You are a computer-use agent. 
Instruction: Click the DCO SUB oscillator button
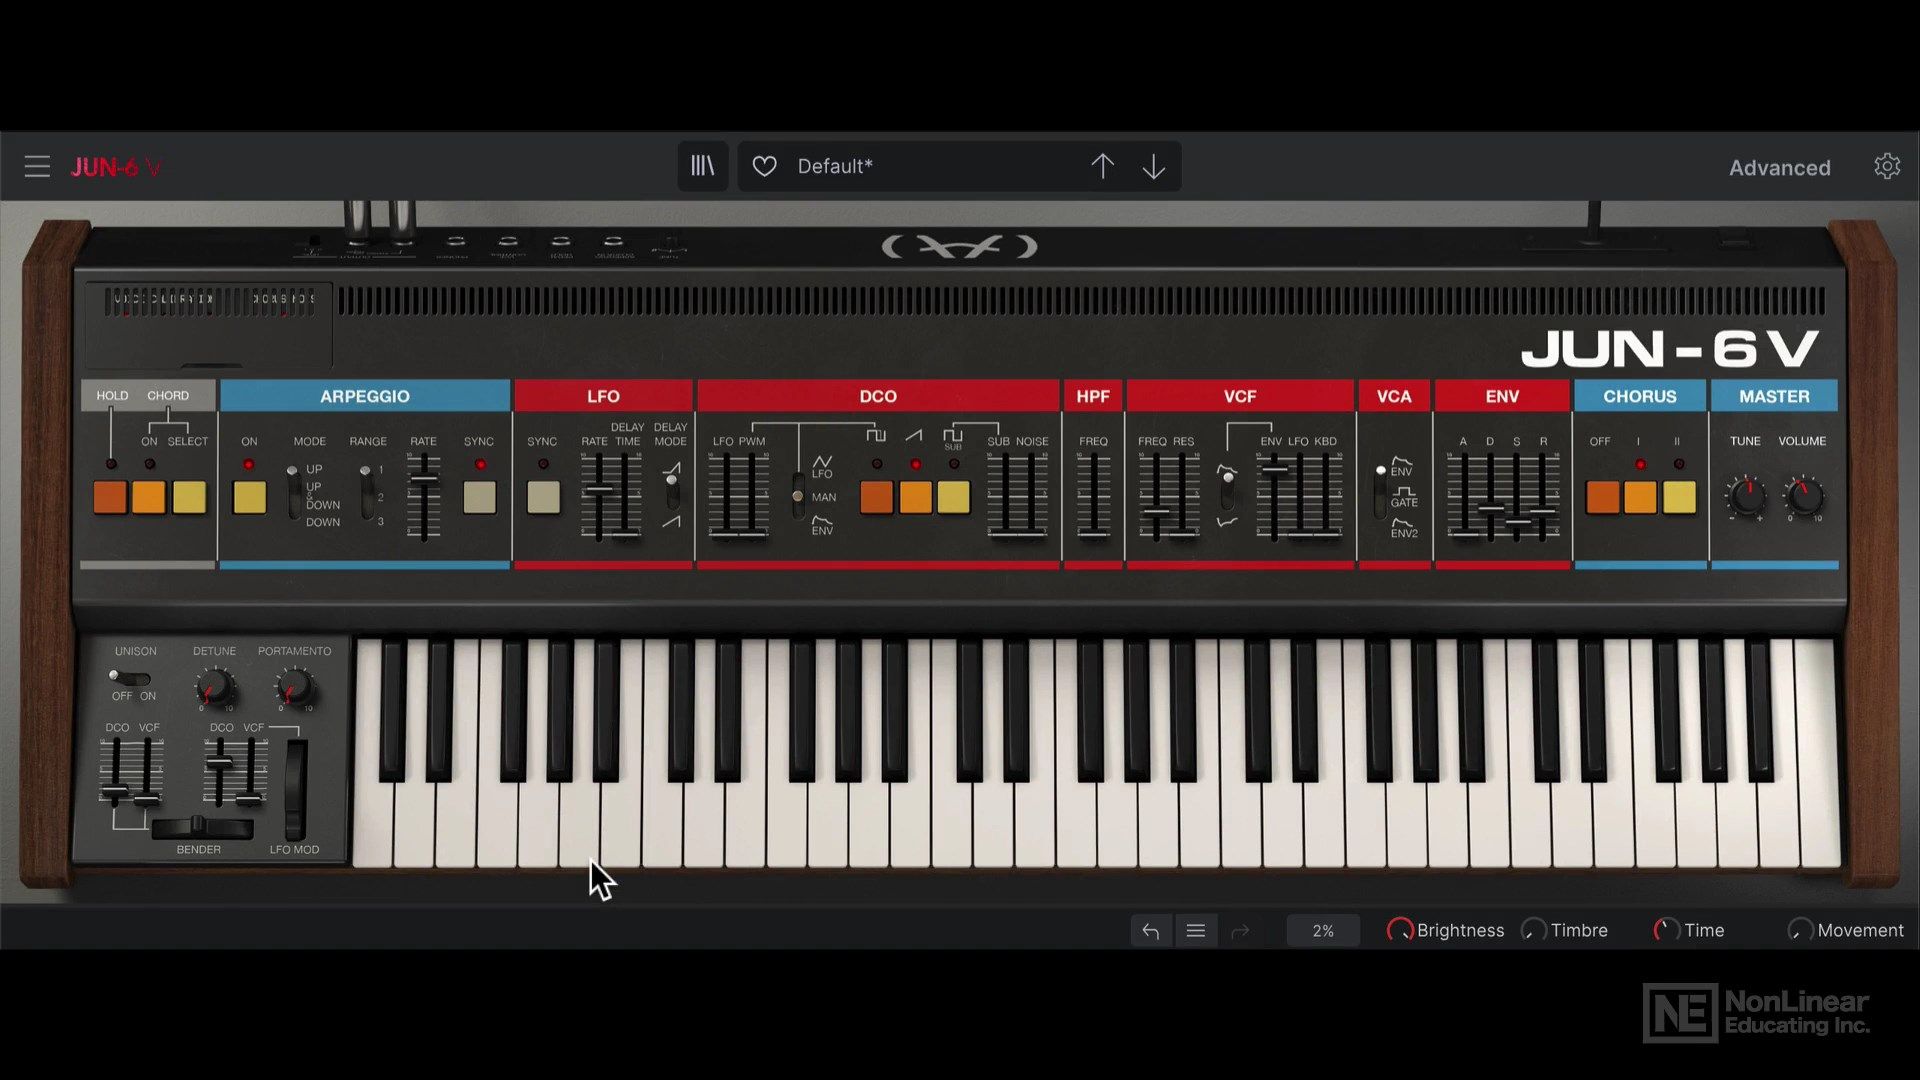[956, 493]
